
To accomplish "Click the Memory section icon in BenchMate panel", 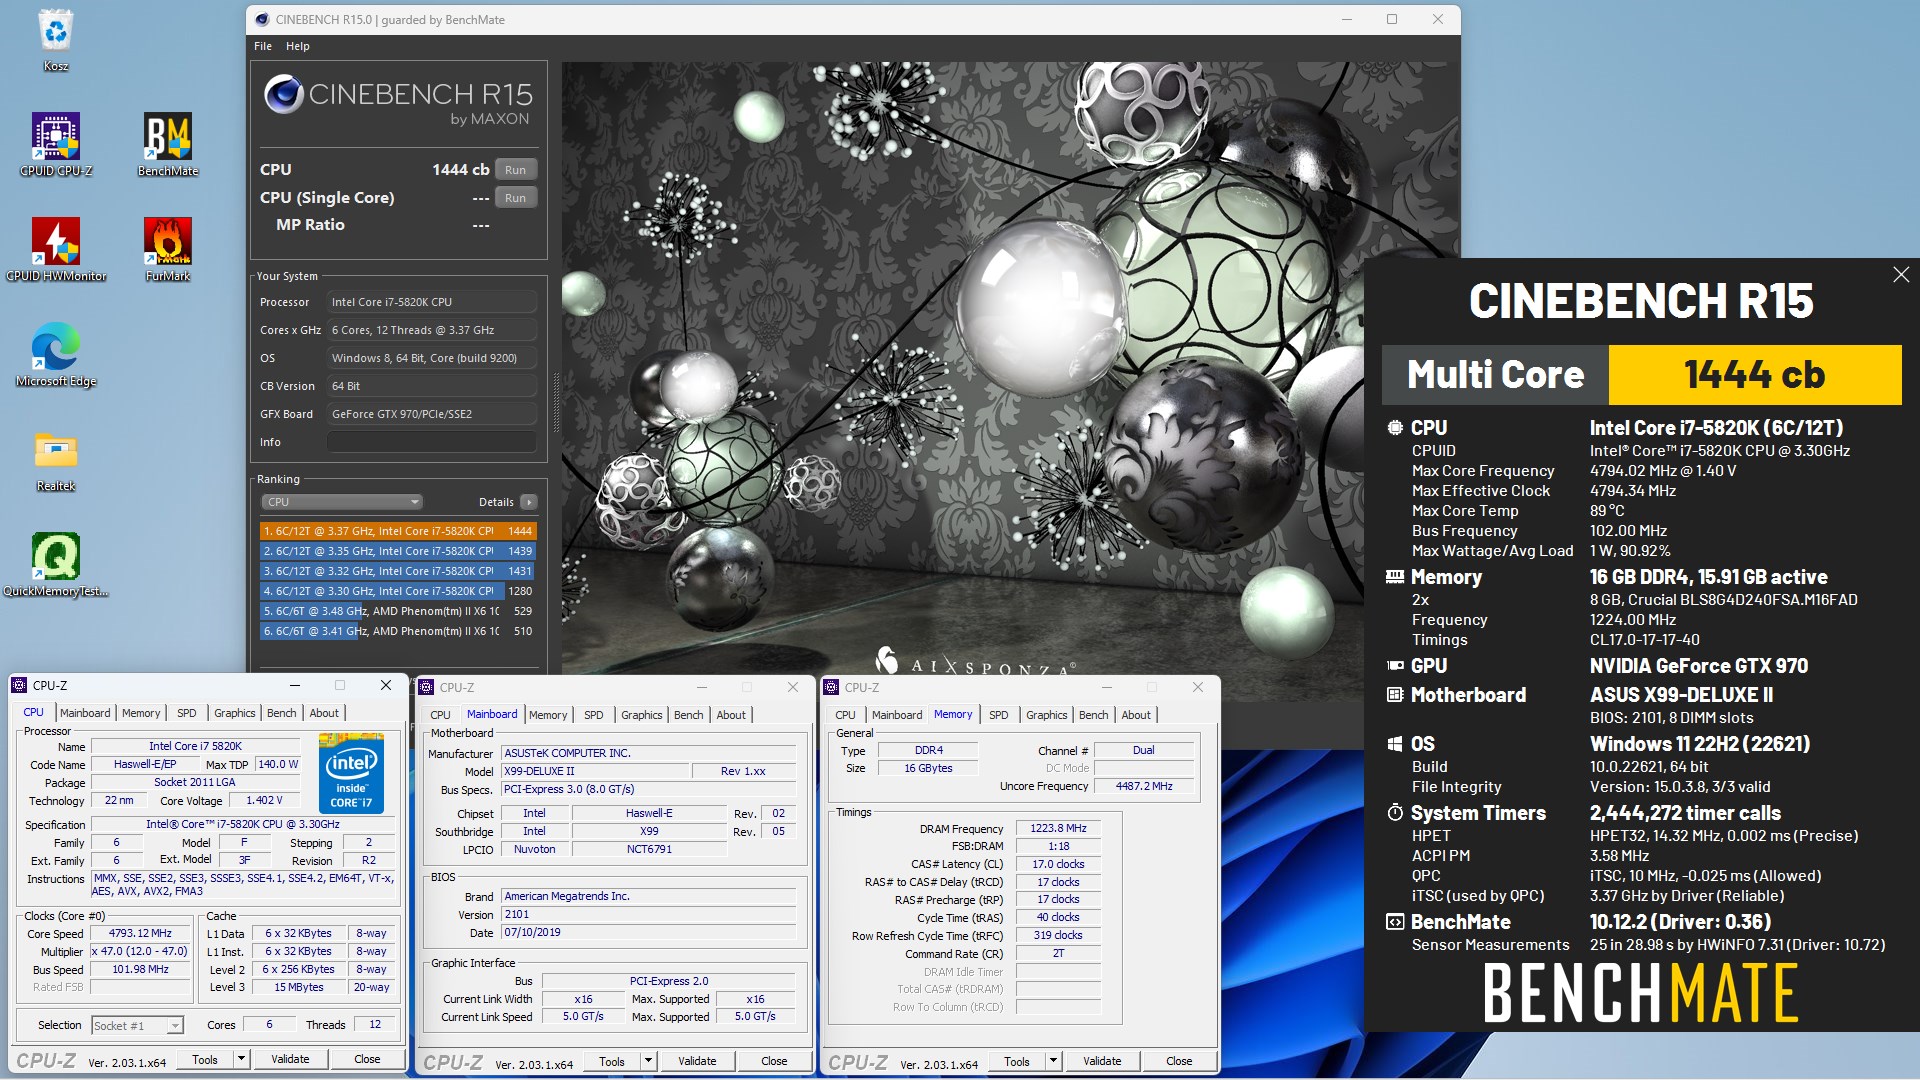I will click(1395, 577).
